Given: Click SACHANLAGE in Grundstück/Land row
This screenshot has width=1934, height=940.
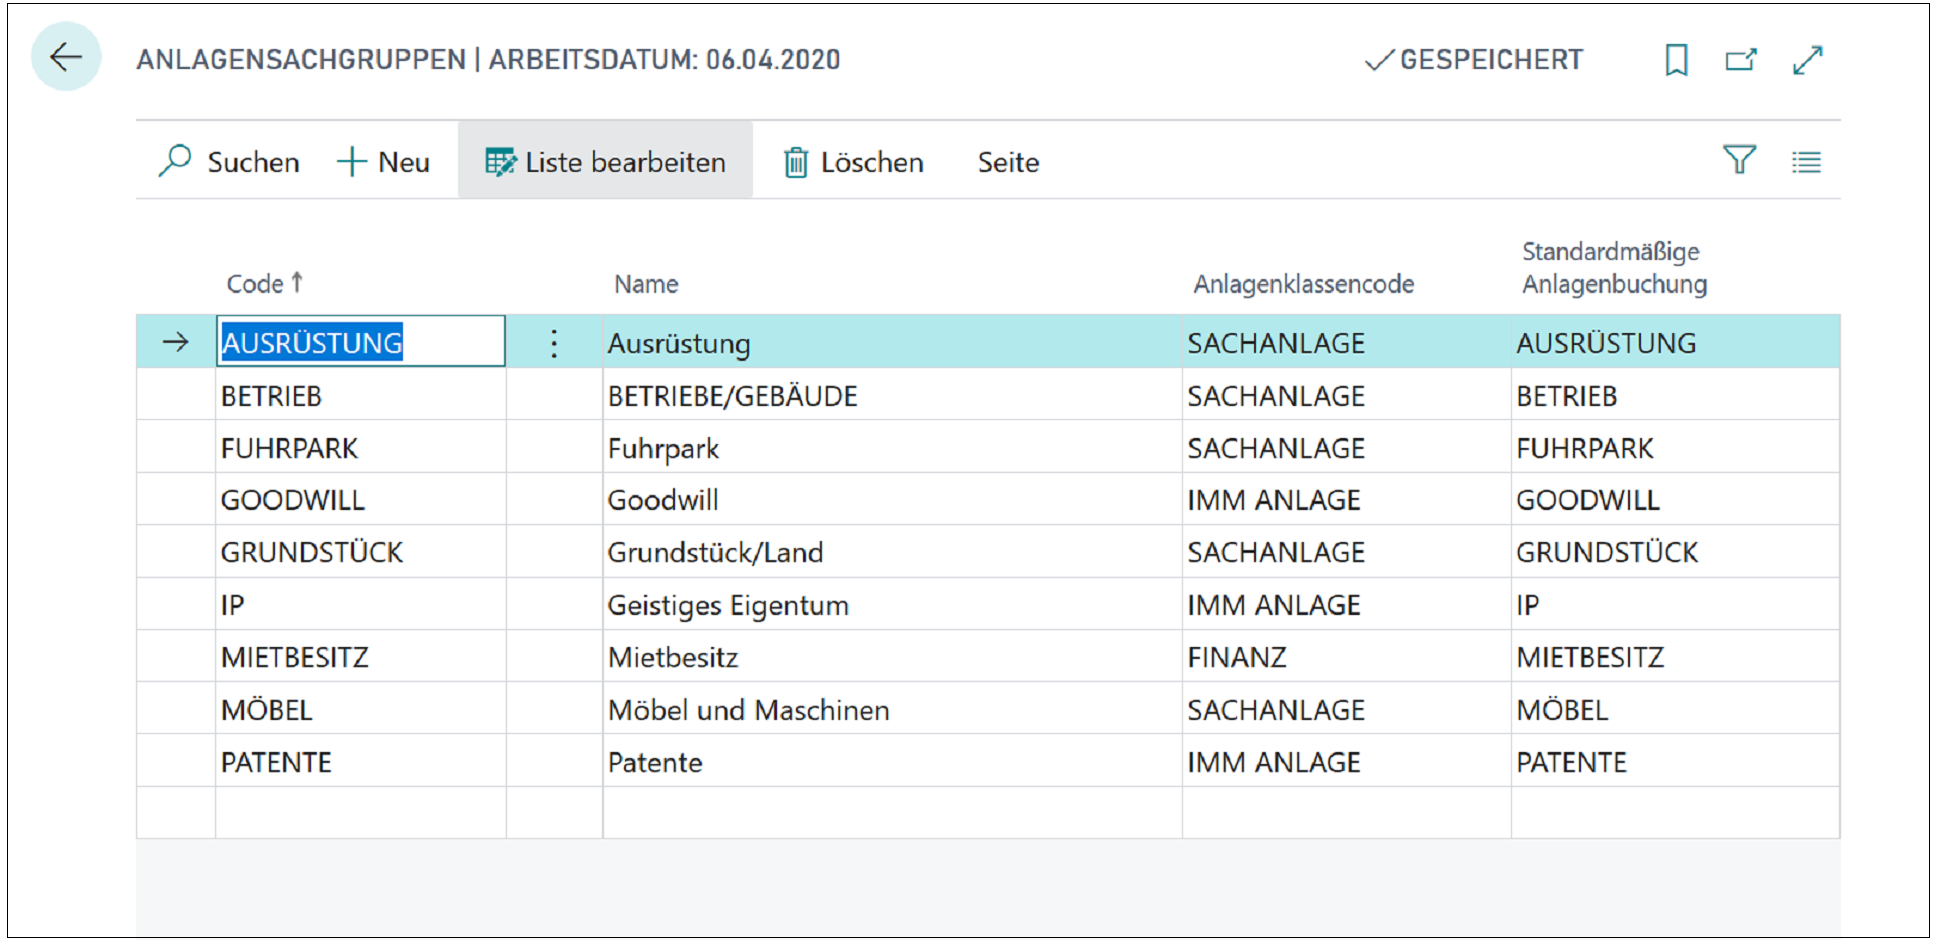Looking at the screenshot, I should (x=1346, y=552).
